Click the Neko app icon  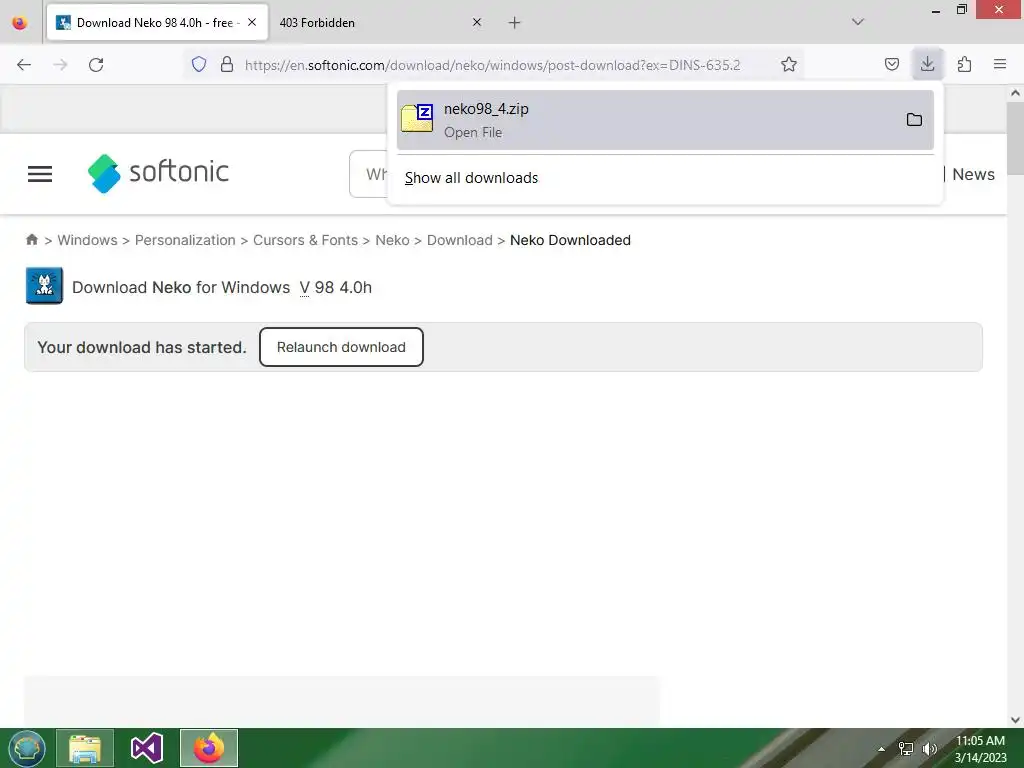[x=44, y=286]
